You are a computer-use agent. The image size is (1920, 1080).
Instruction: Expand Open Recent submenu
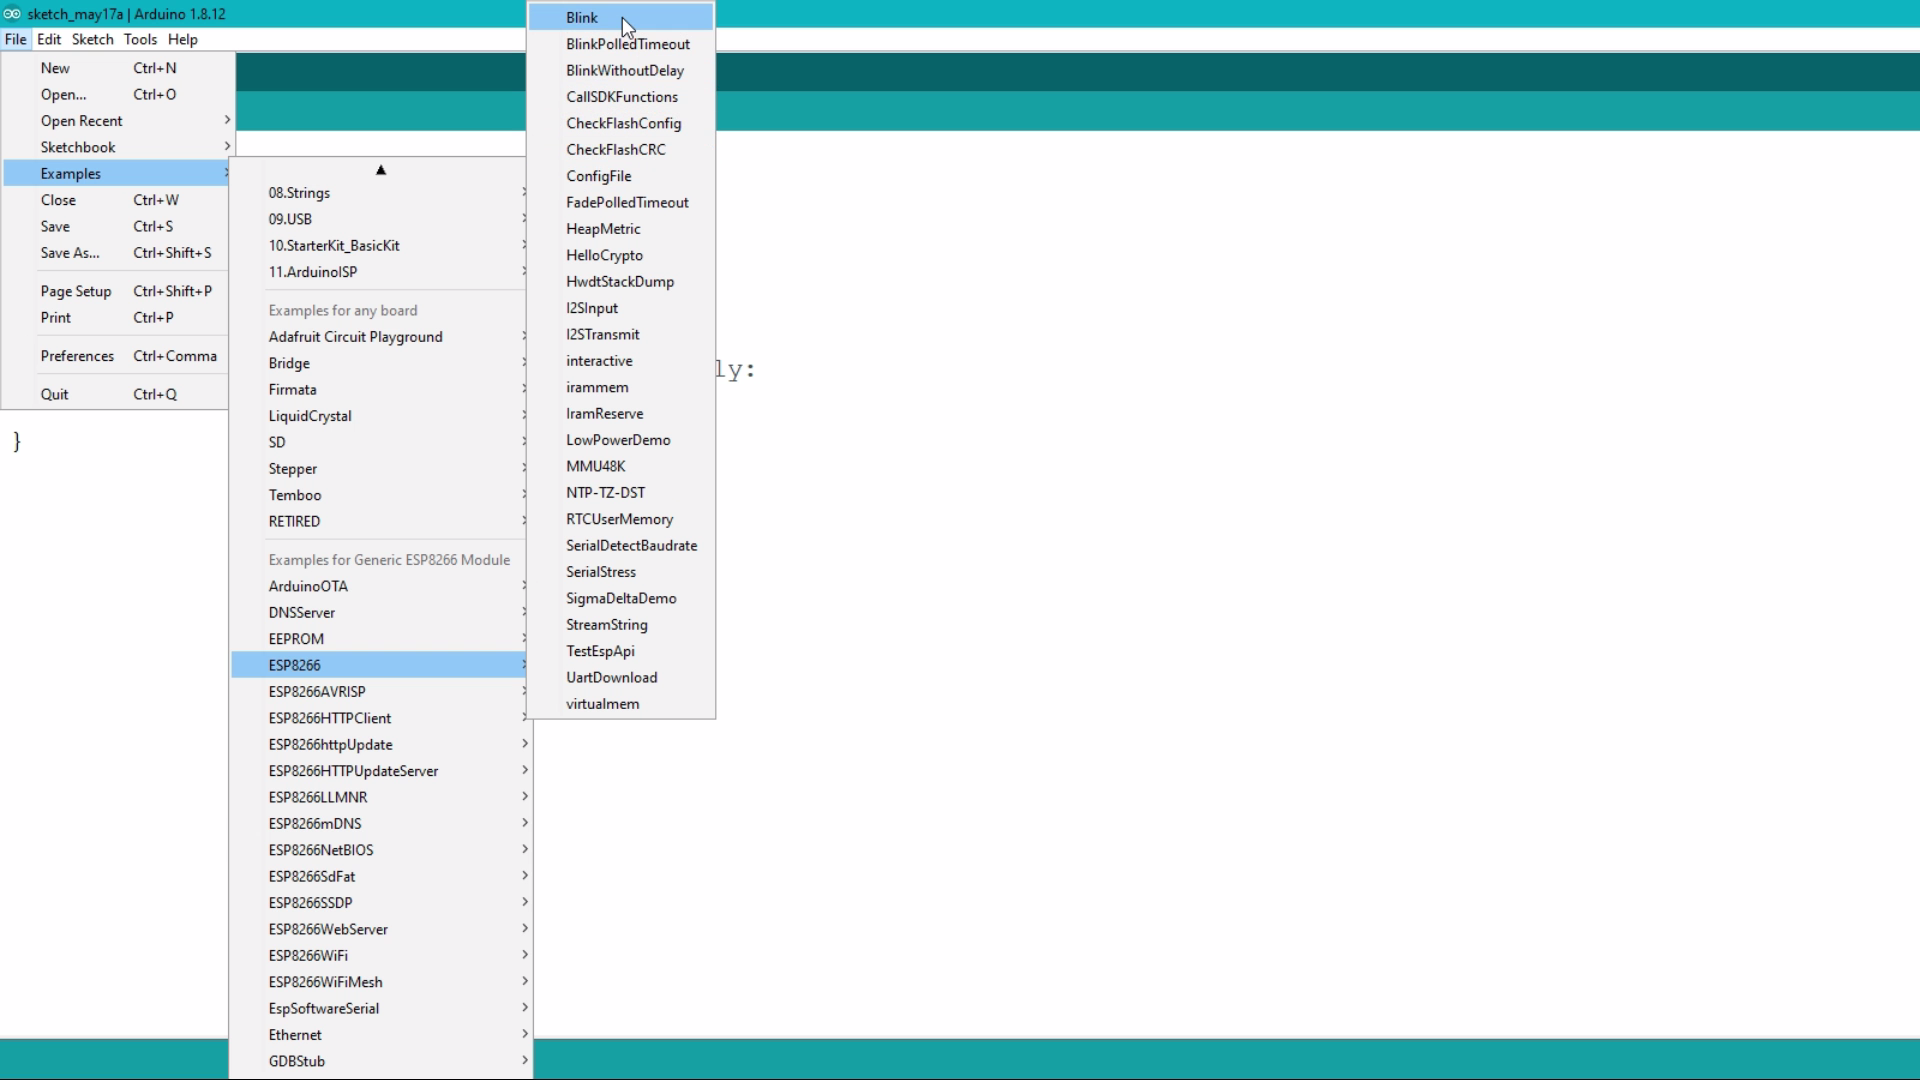click(x=118, y=121)
